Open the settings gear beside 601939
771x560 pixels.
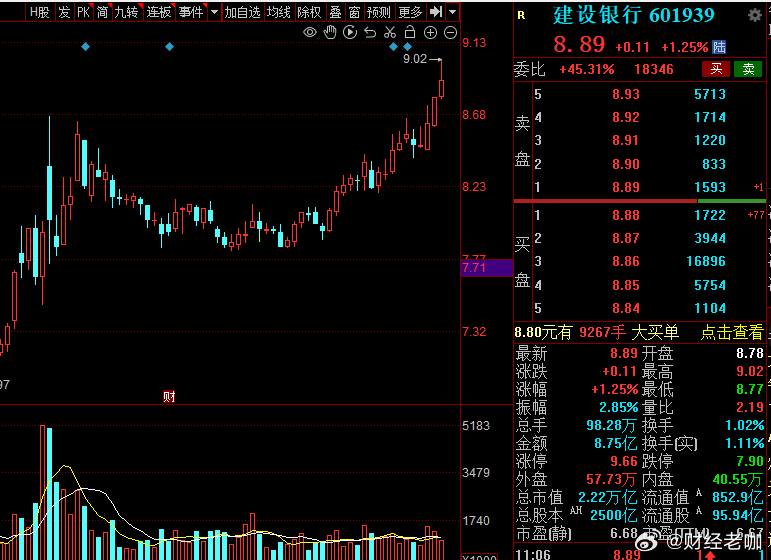coord(755,15)
